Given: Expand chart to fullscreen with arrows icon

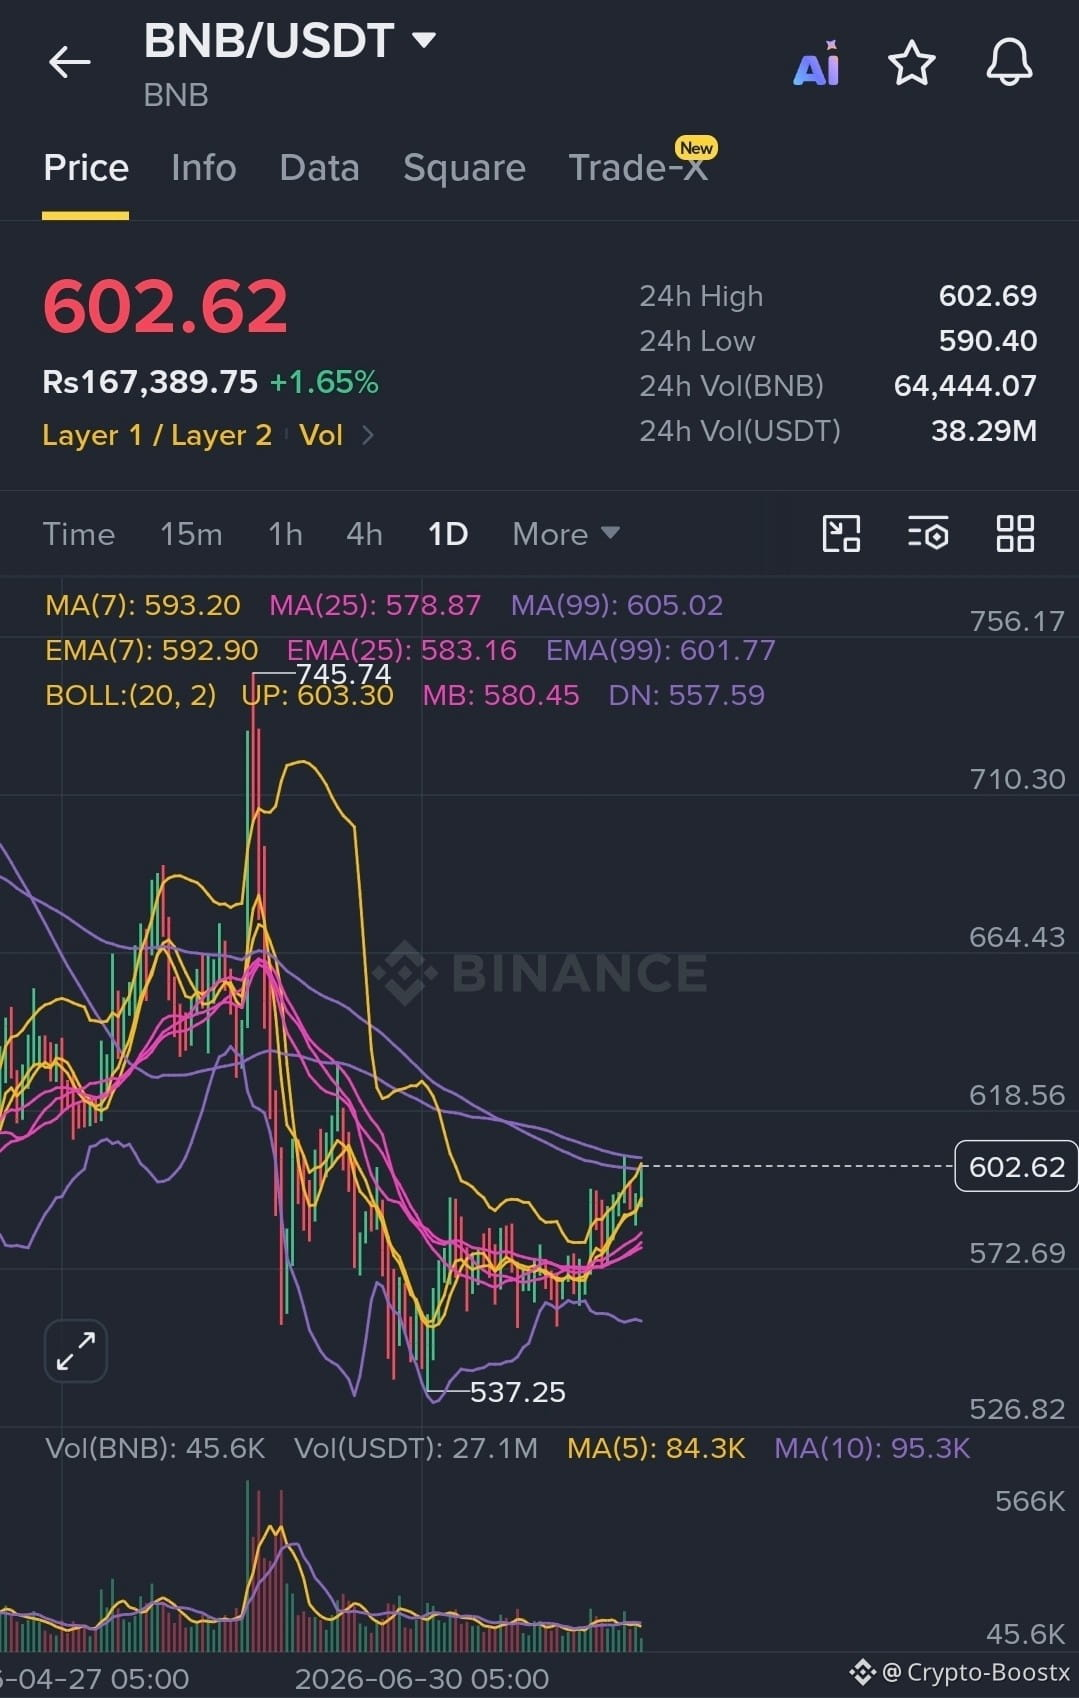Looking at the screenshot, I should (76, 1351).
